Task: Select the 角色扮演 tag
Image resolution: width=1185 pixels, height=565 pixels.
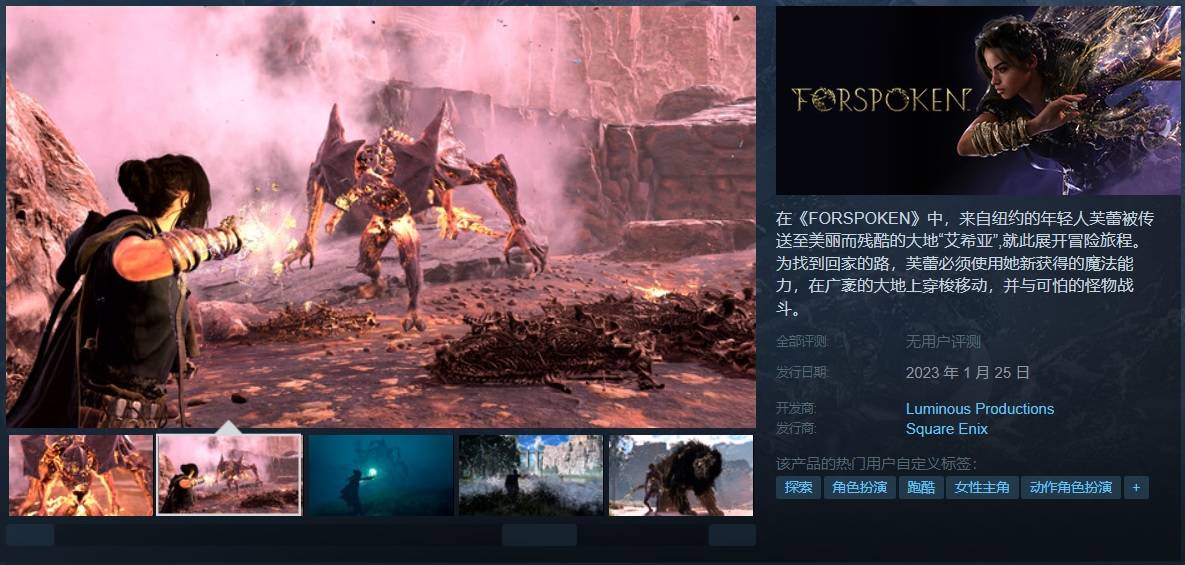Action: click(859, 488)
